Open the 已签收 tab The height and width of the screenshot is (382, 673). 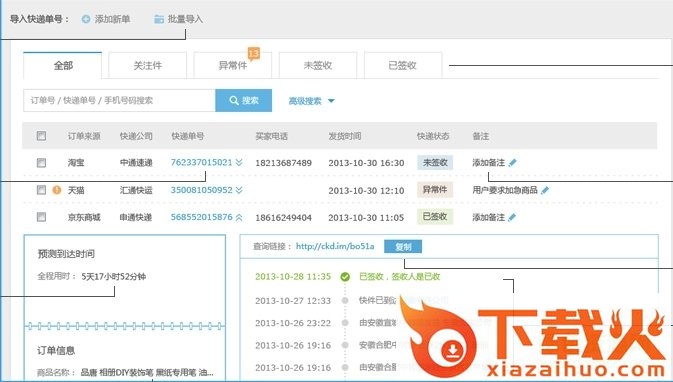point(403,66)
